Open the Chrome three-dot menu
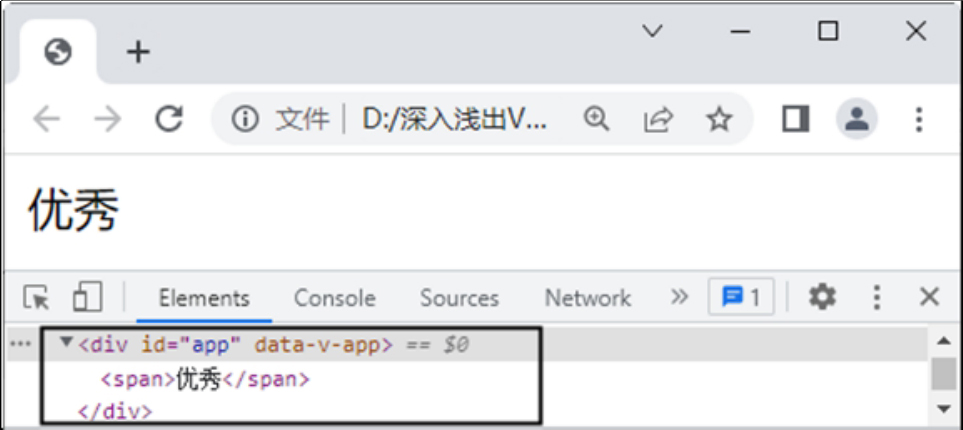 tap(919, 119)
